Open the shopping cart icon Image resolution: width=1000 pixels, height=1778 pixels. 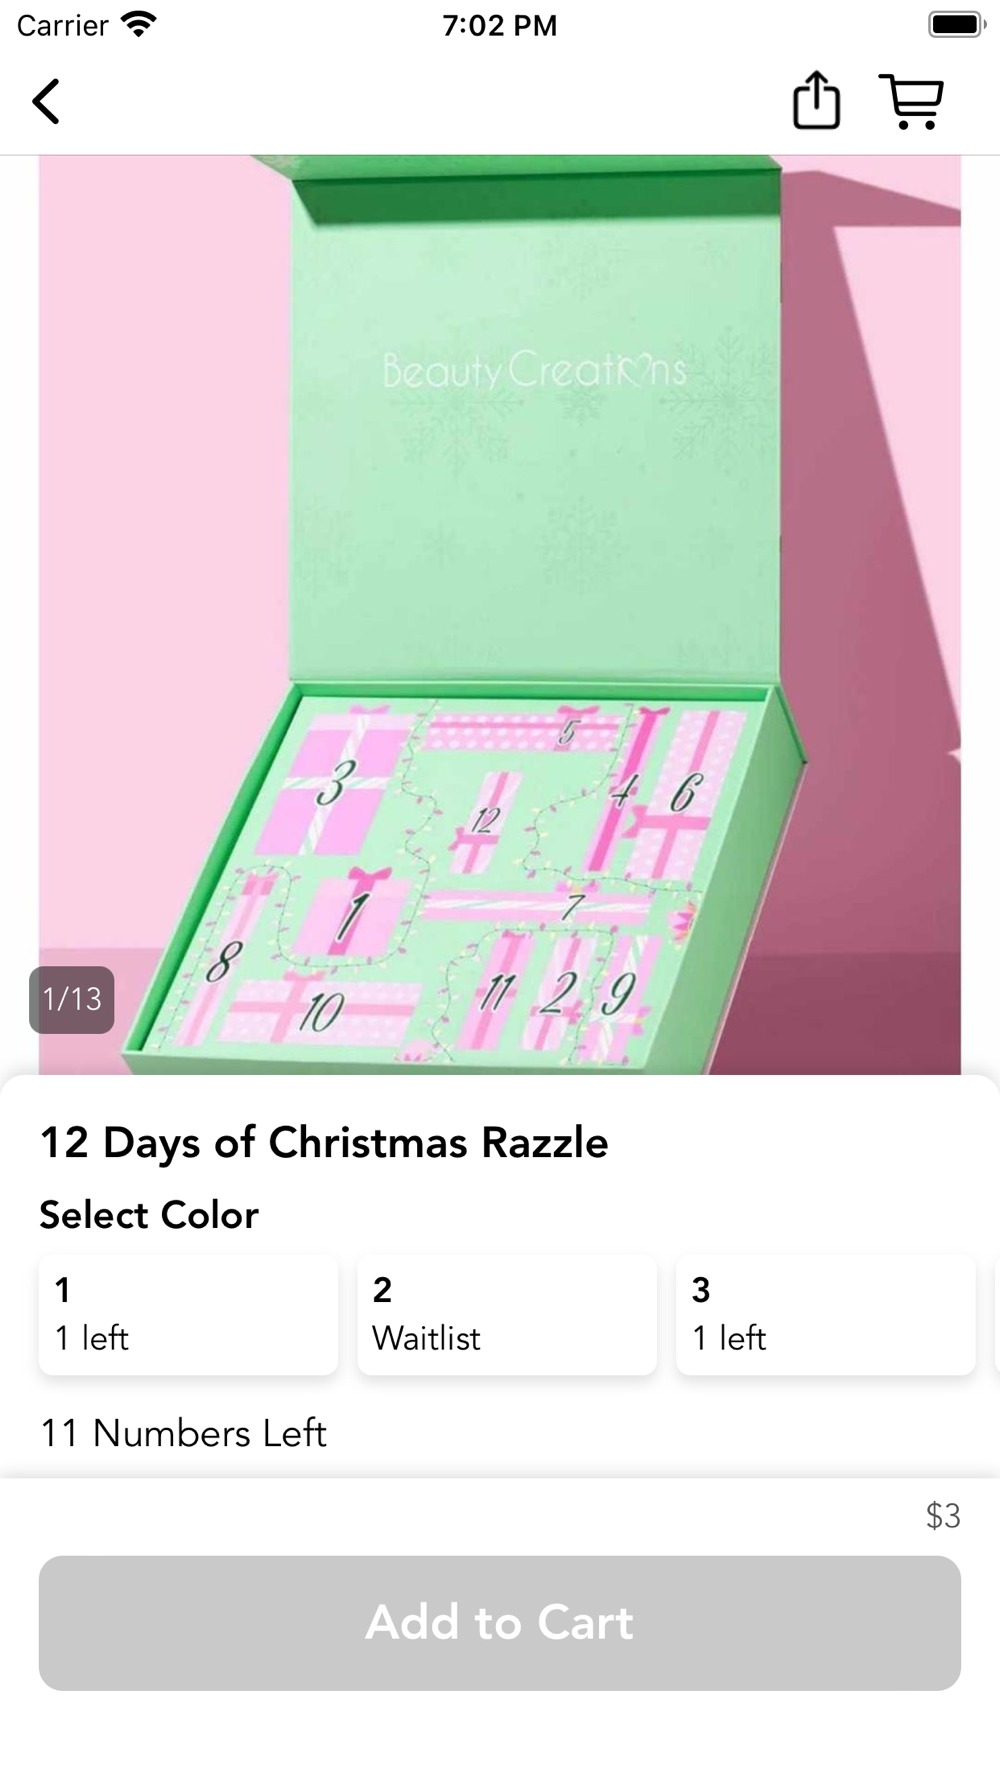pyautogui.click(x=911, y=101)
